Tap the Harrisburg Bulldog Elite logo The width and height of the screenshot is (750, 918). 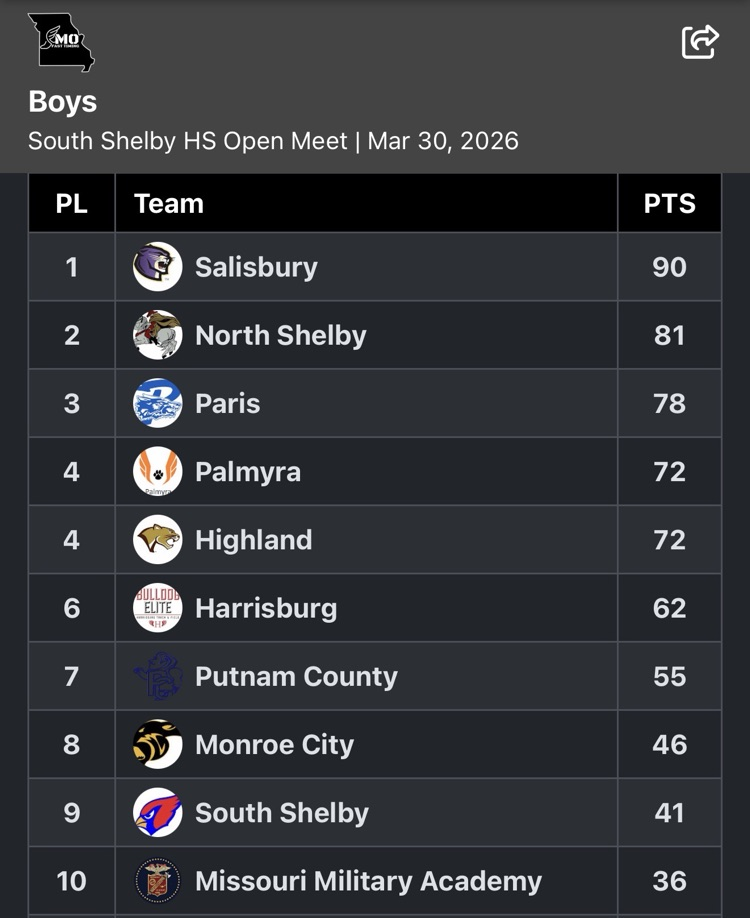click(158, 608)
